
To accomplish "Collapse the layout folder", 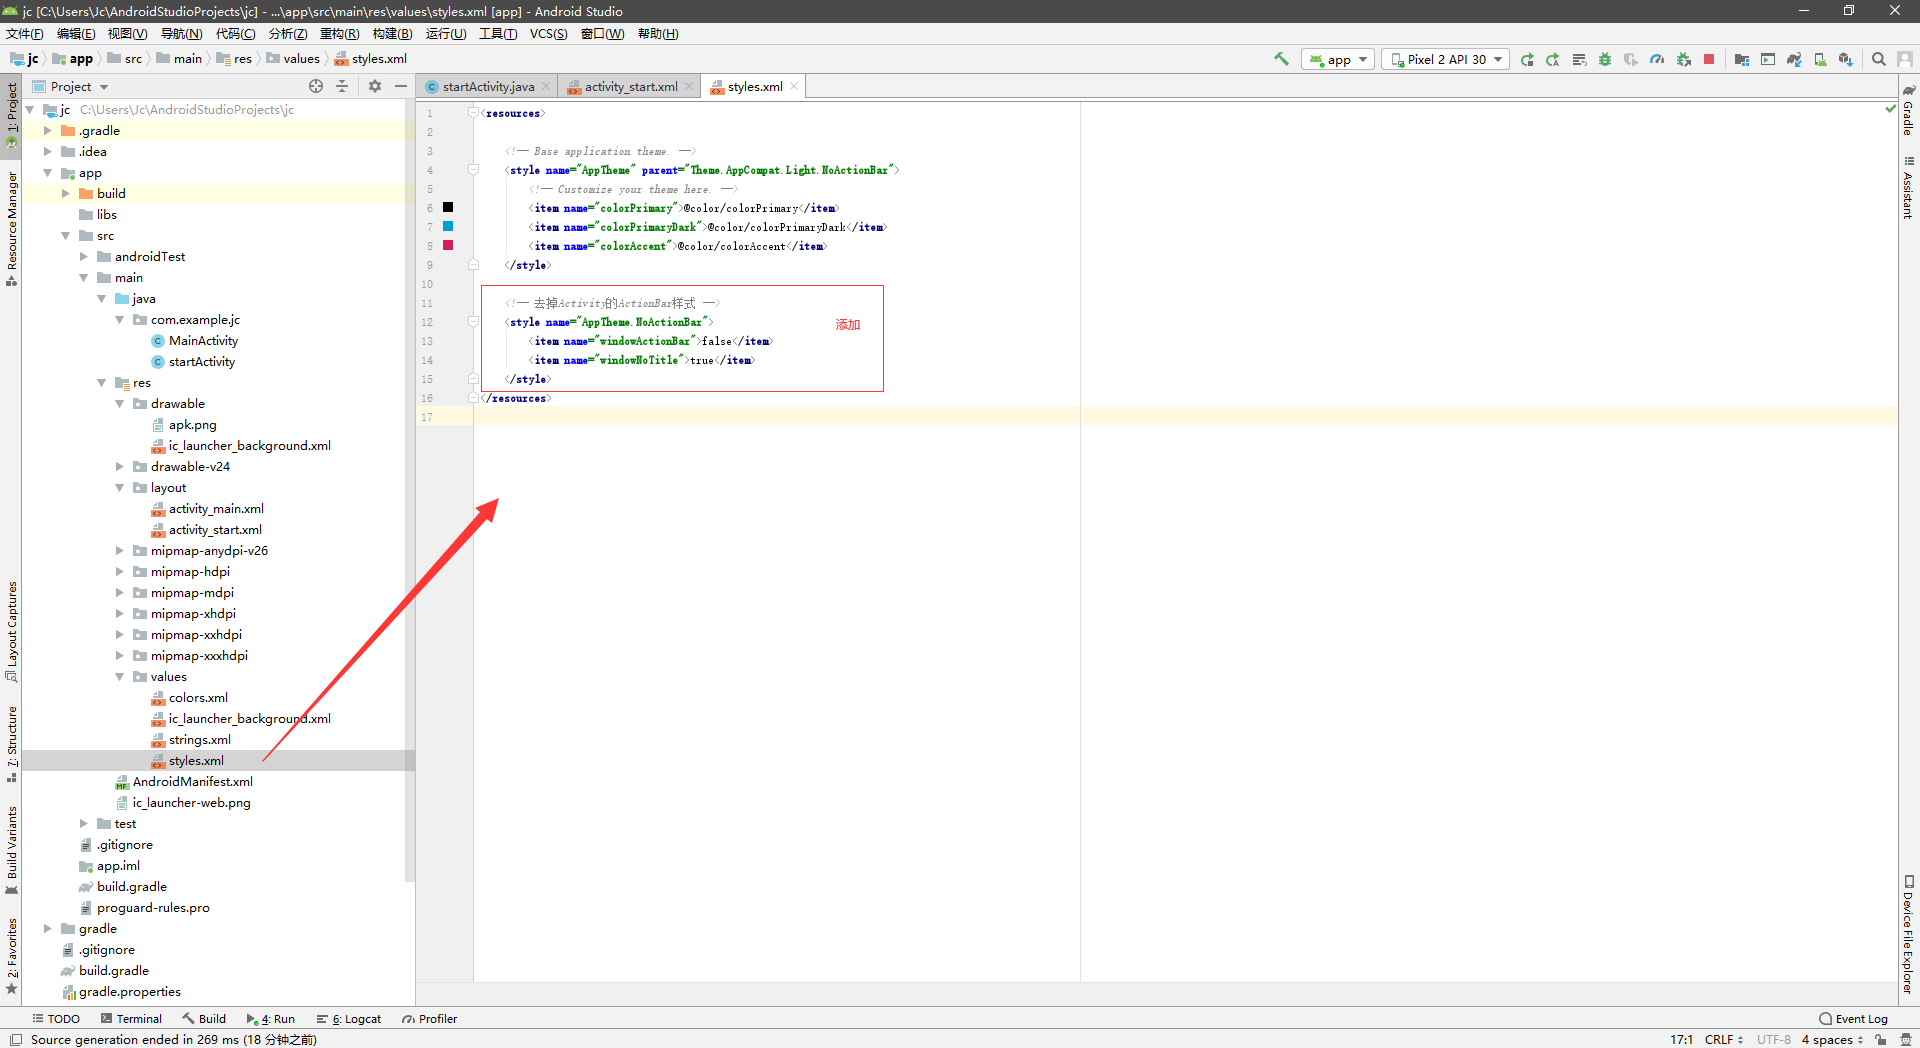I will (x=119, y=488).
